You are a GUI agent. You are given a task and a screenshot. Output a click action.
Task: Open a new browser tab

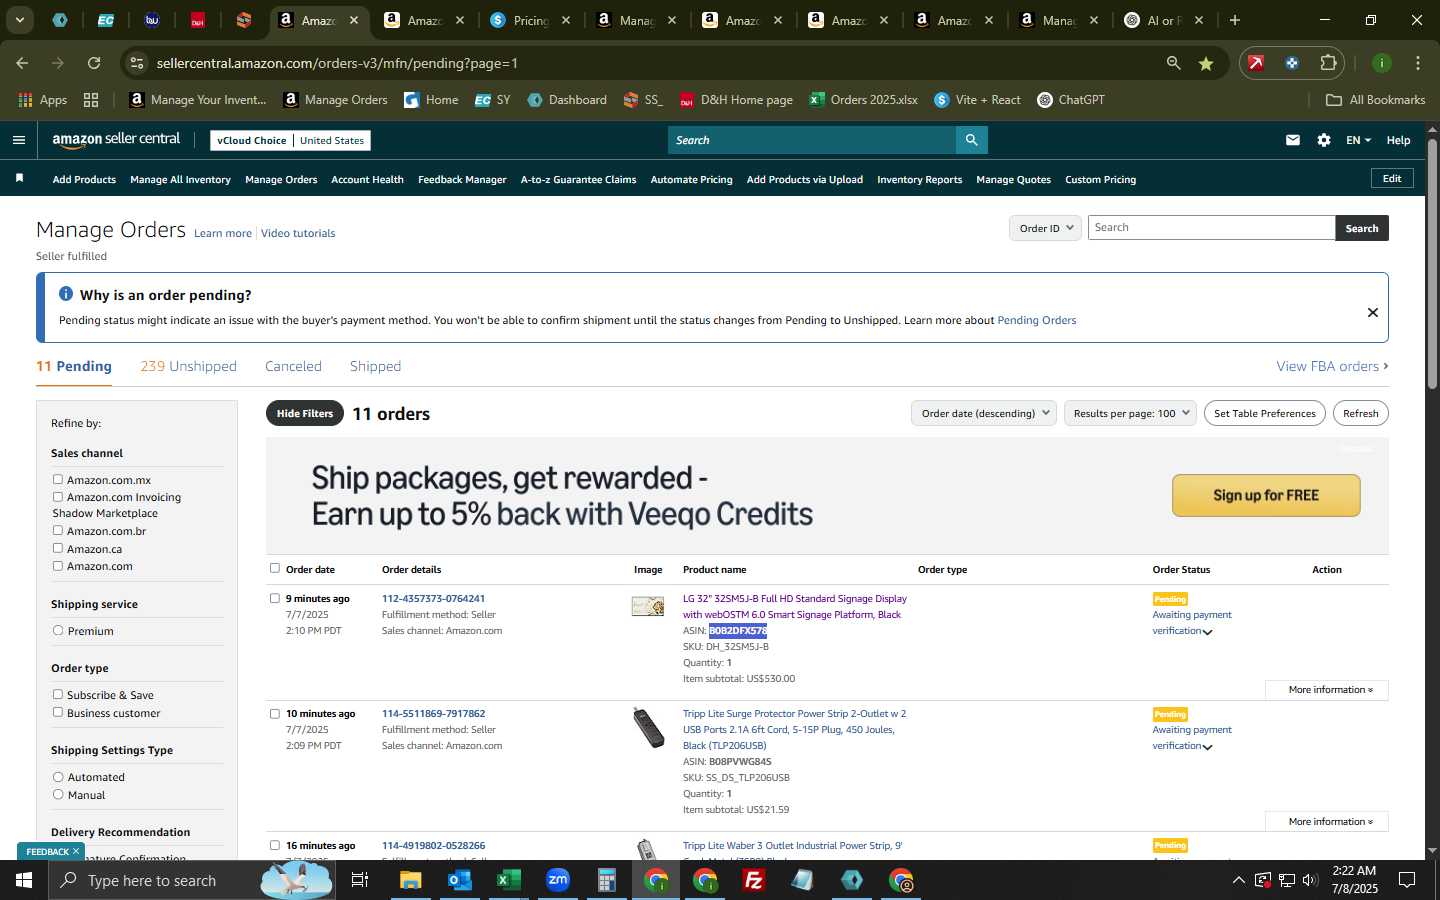pyautogui.click(x=1235, y=20)
